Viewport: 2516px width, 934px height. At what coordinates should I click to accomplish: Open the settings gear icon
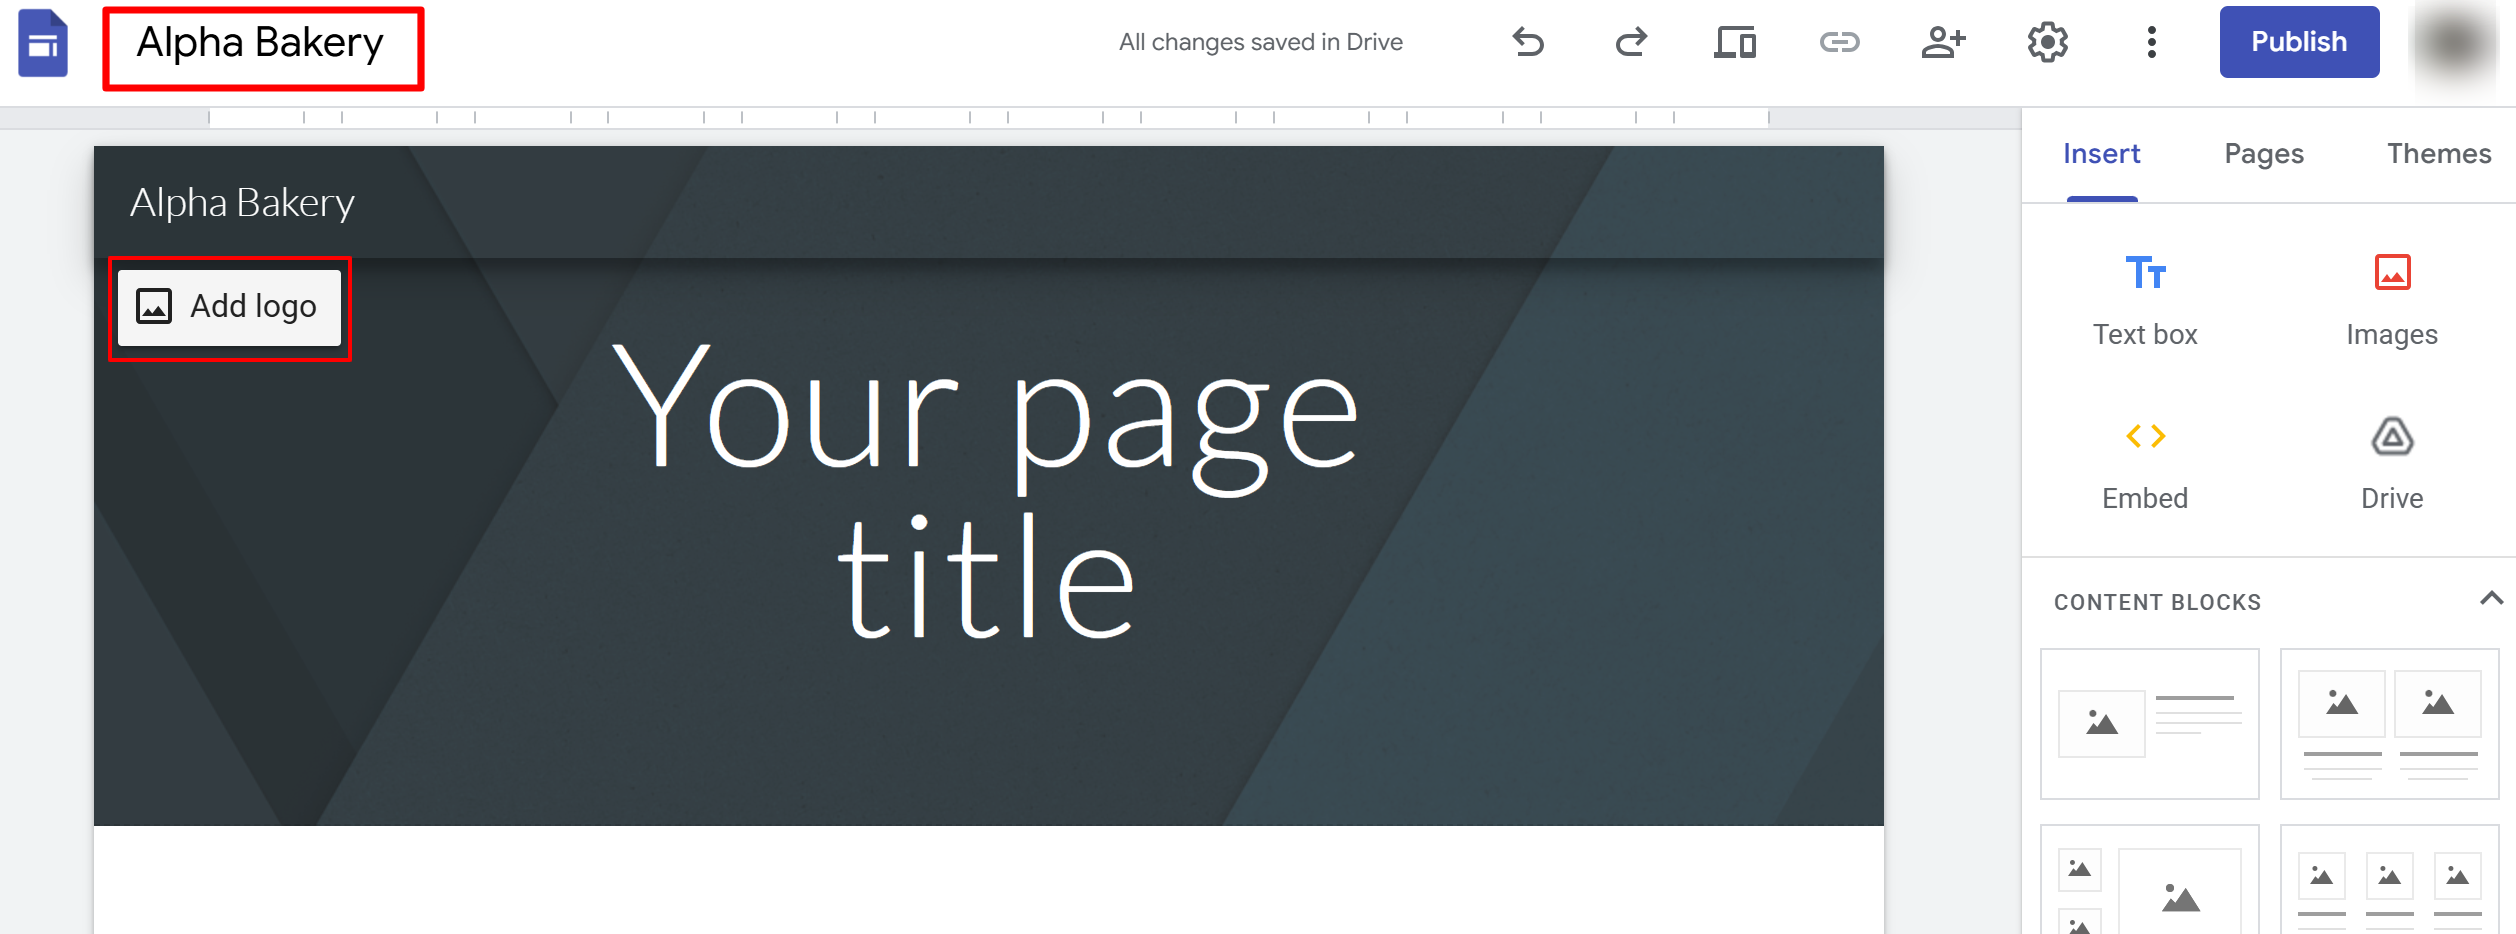pos(2047,42)
